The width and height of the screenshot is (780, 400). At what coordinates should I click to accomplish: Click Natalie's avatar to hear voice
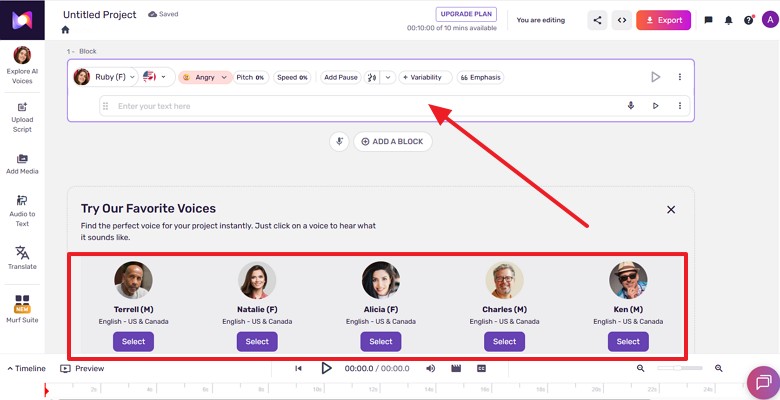(257, 280)
